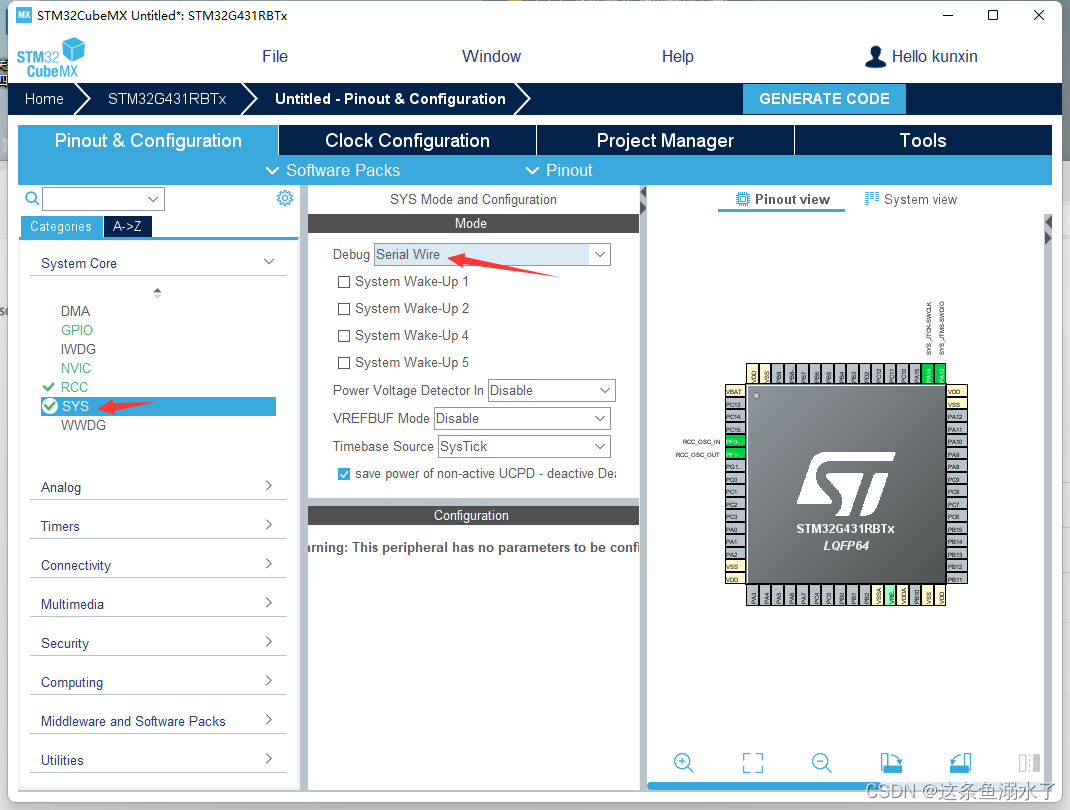Check the System Wake-Up 1 checkbox

tap(344, 281)
